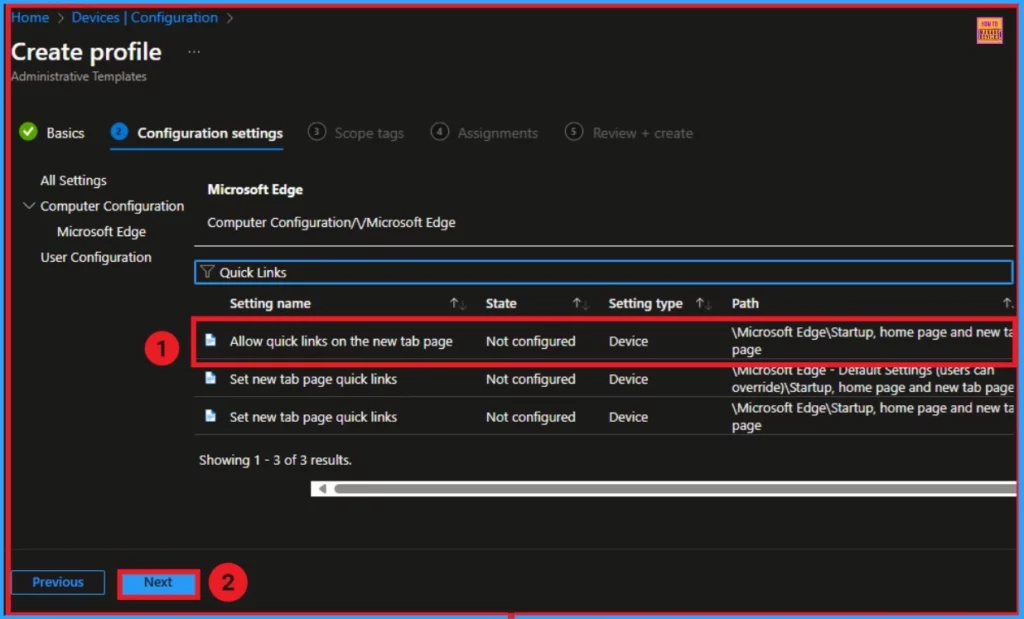Screen dimensions: 1024x619
Task: Switch to the Scope tags step
Action: point(356,133)
